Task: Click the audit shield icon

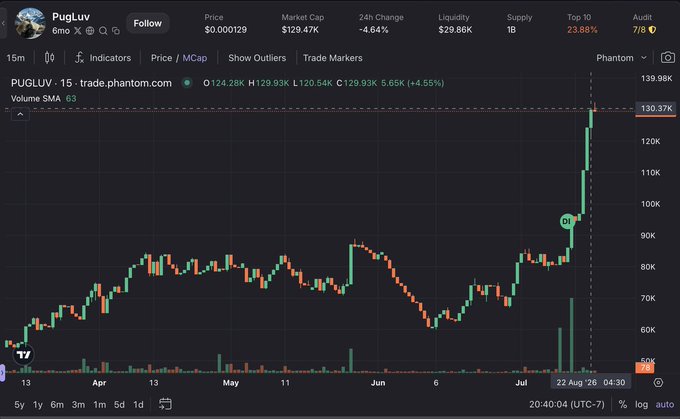Action: [652, 30]
